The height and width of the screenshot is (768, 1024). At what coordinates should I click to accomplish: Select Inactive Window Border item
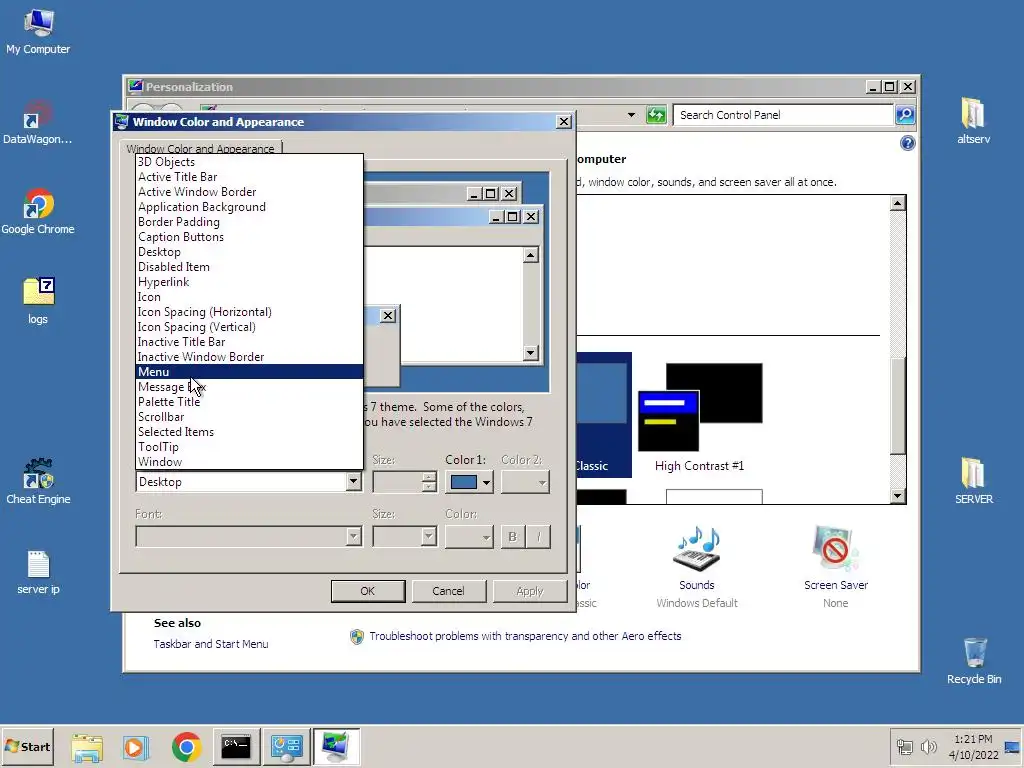click(x=249, y=357)
